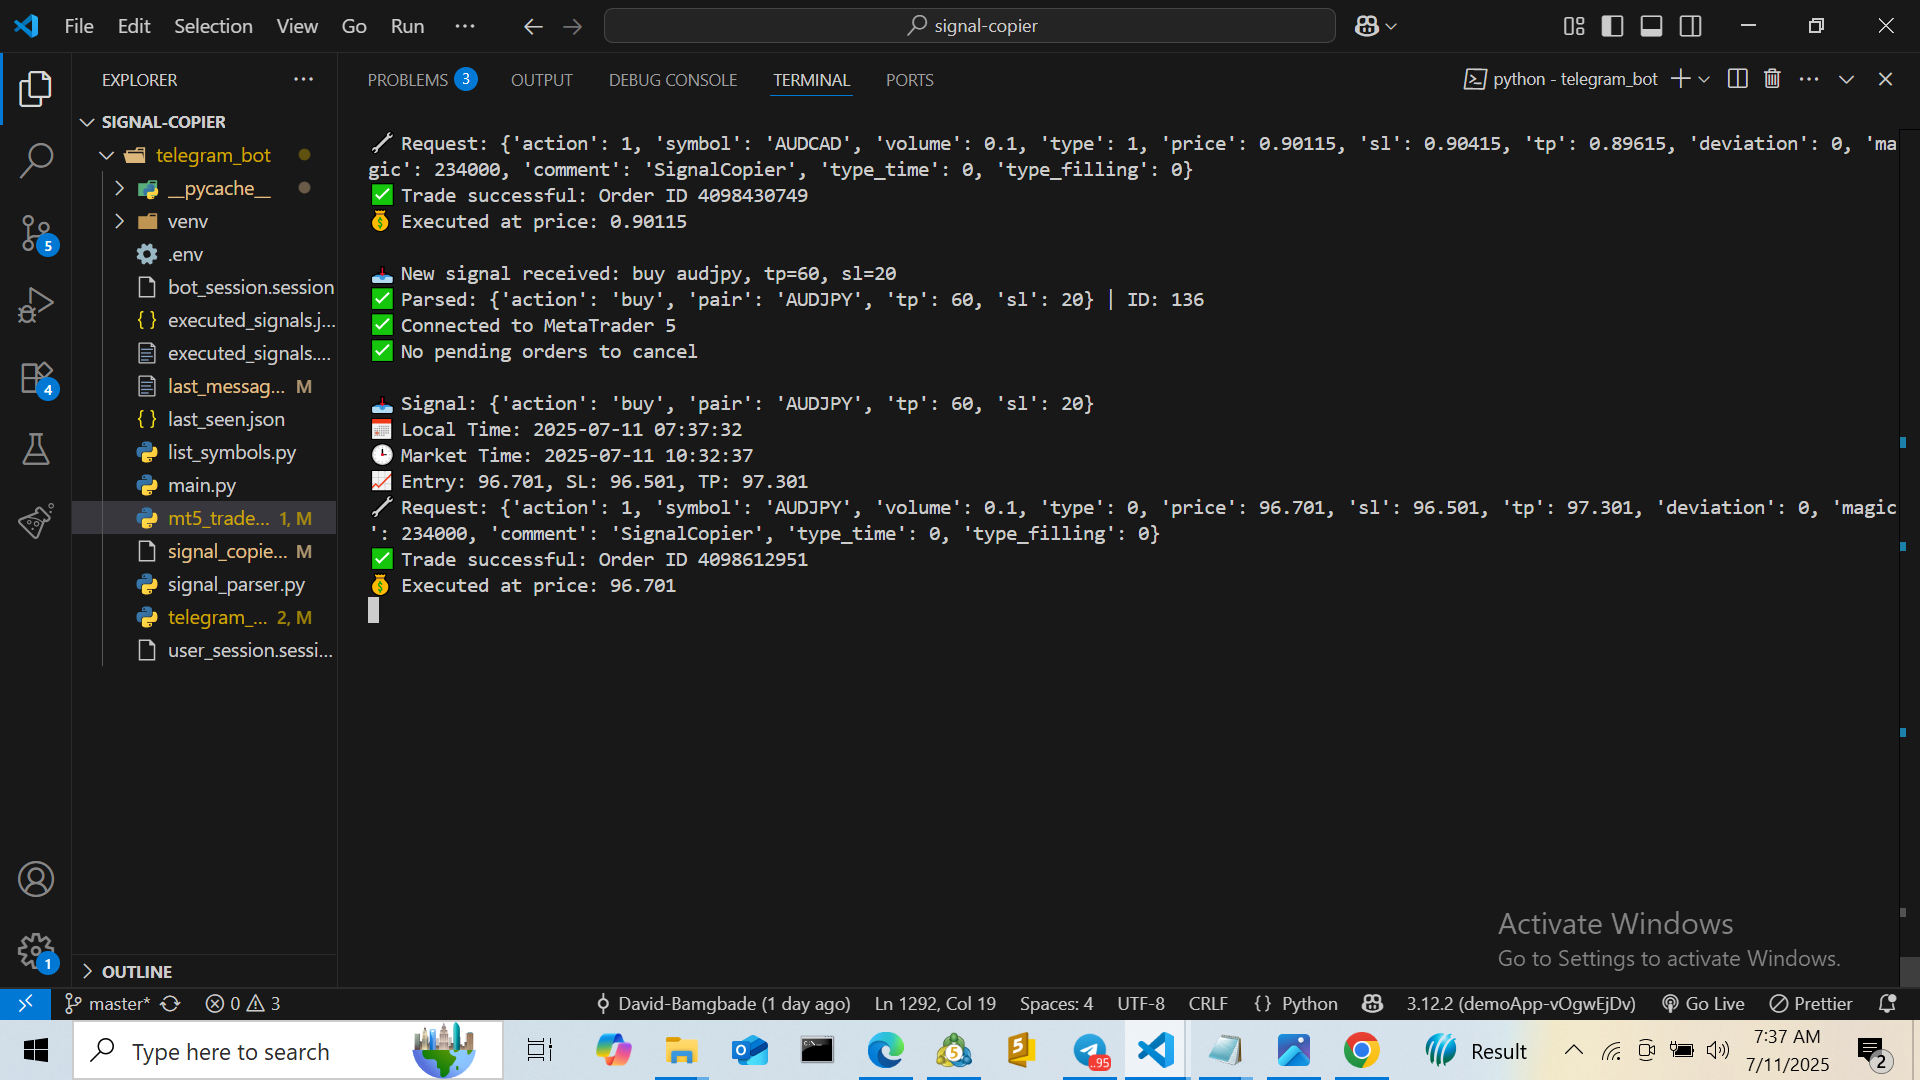1920x1080 pixels.
Task: Split the terminal pane
Action: (x=1738, y=79)
